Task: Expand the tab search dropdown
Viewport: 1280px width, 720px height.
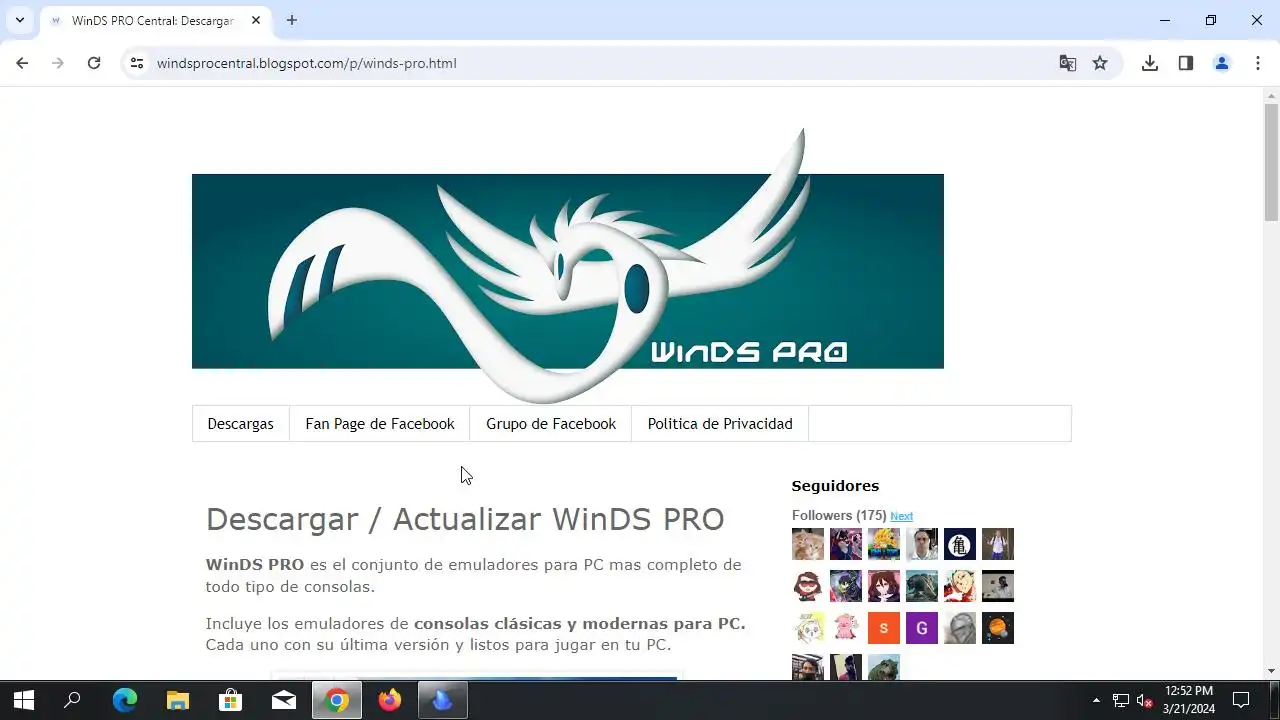Action: 19,20
